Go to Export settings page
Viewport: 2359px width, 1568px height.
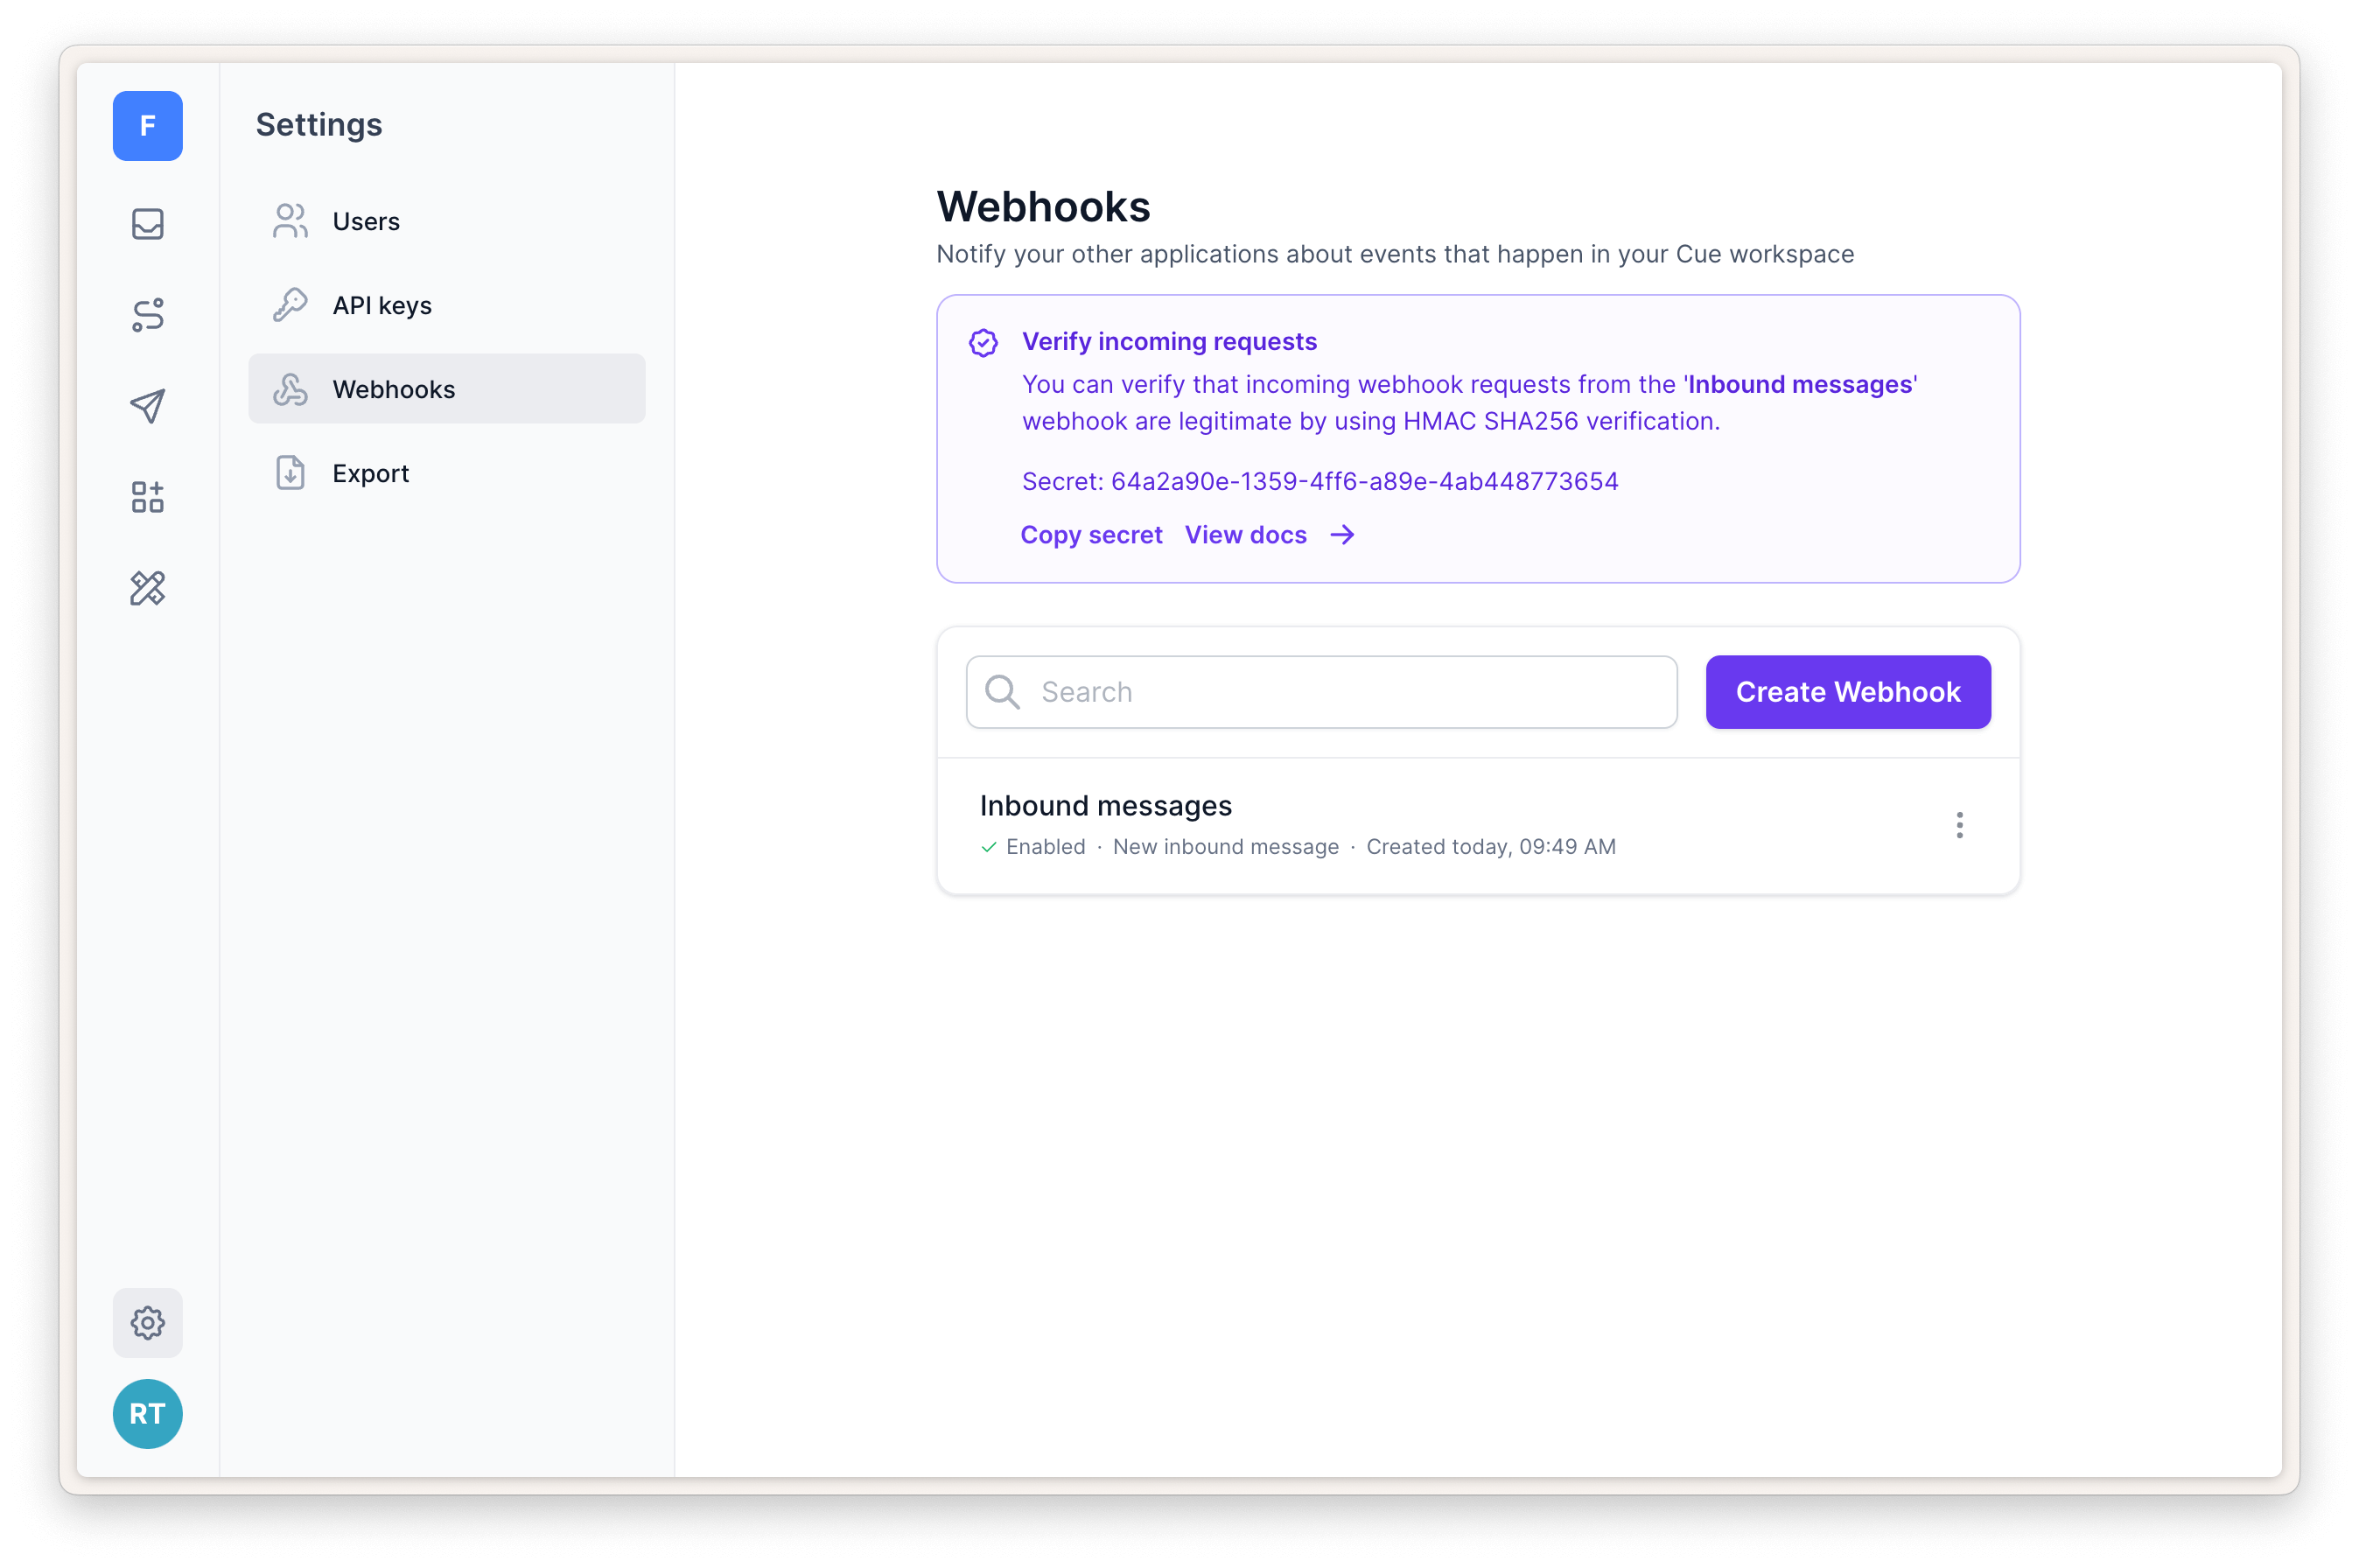point(446,473)
